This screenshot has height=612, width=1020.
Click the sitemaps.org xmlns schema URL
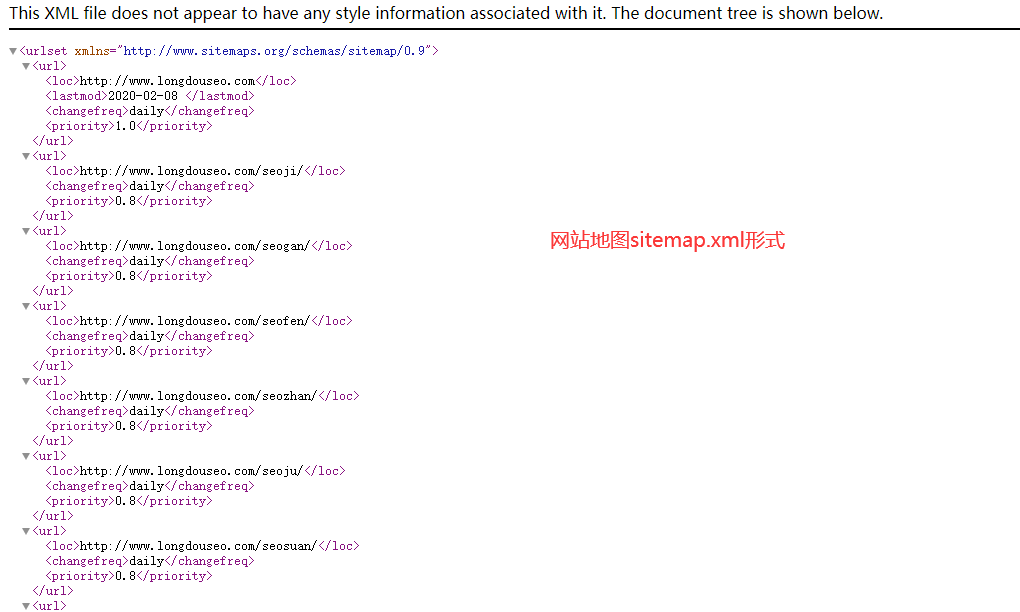tap(275, 51)
